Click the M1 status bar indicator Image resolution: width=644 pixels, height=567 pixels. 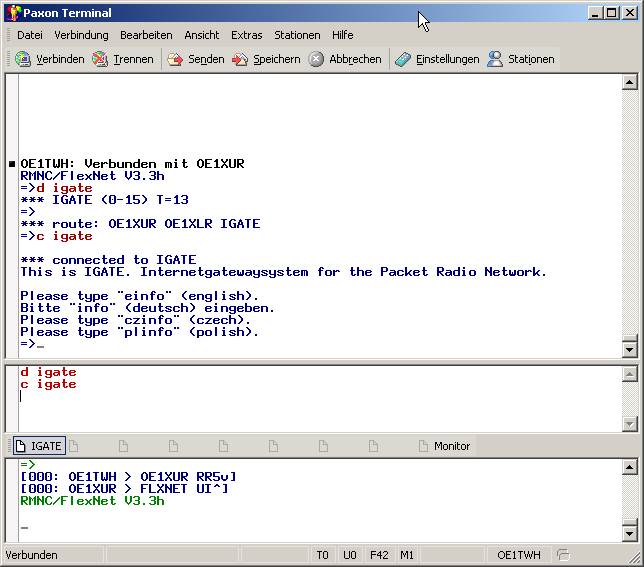(x=407, y=555)
